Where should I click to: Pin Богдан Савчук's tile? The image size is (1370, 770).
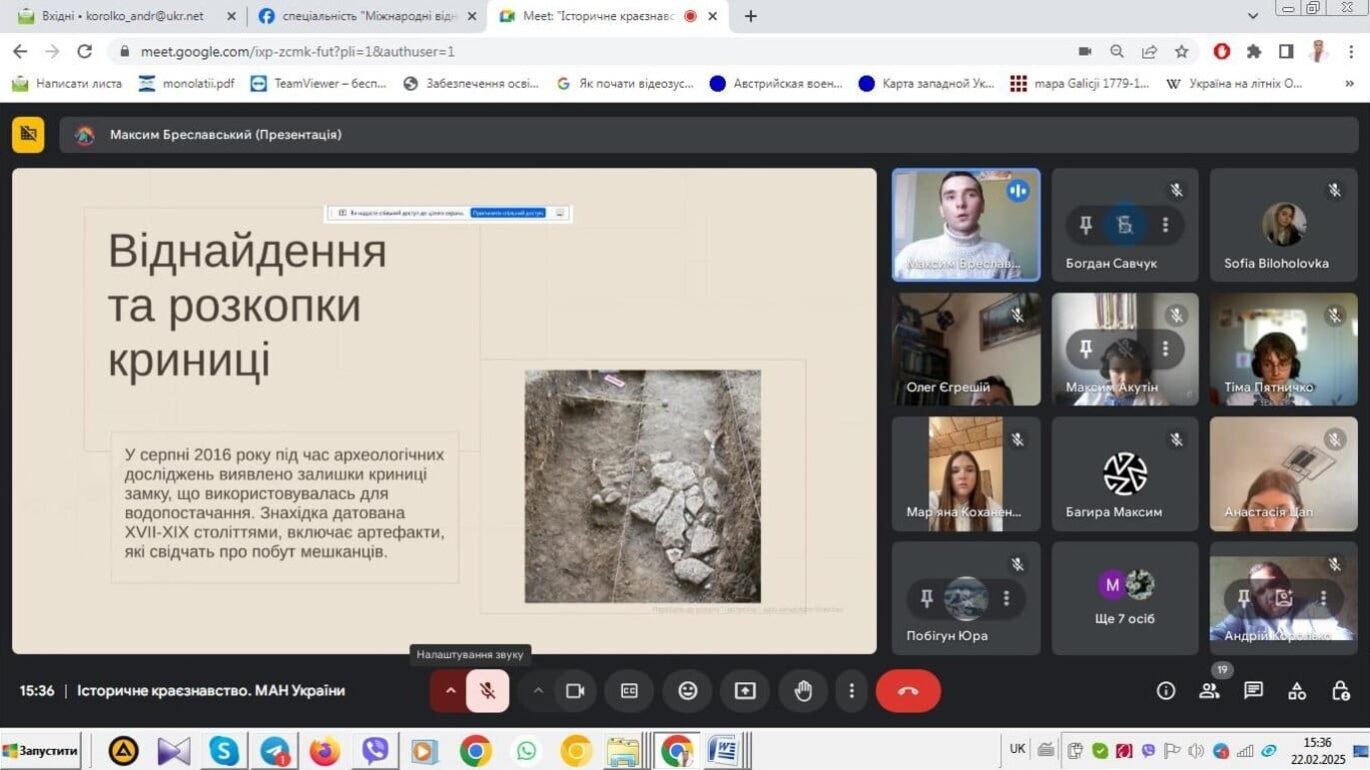click(x=1085, y=225)
